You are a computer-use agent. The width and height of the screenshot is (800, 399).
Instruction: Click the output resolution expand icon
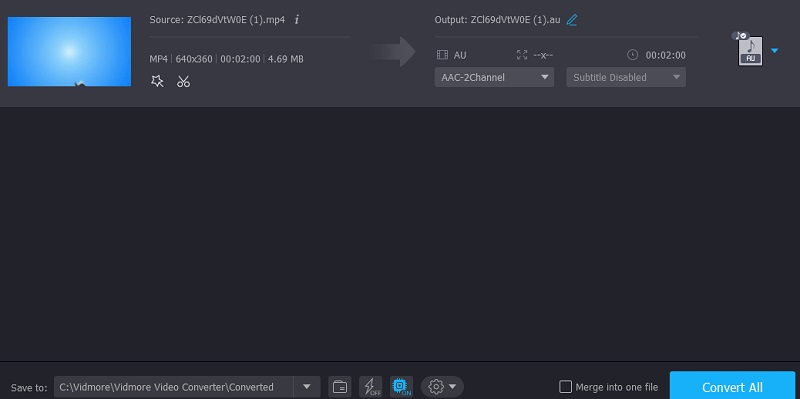coord(521,55)
